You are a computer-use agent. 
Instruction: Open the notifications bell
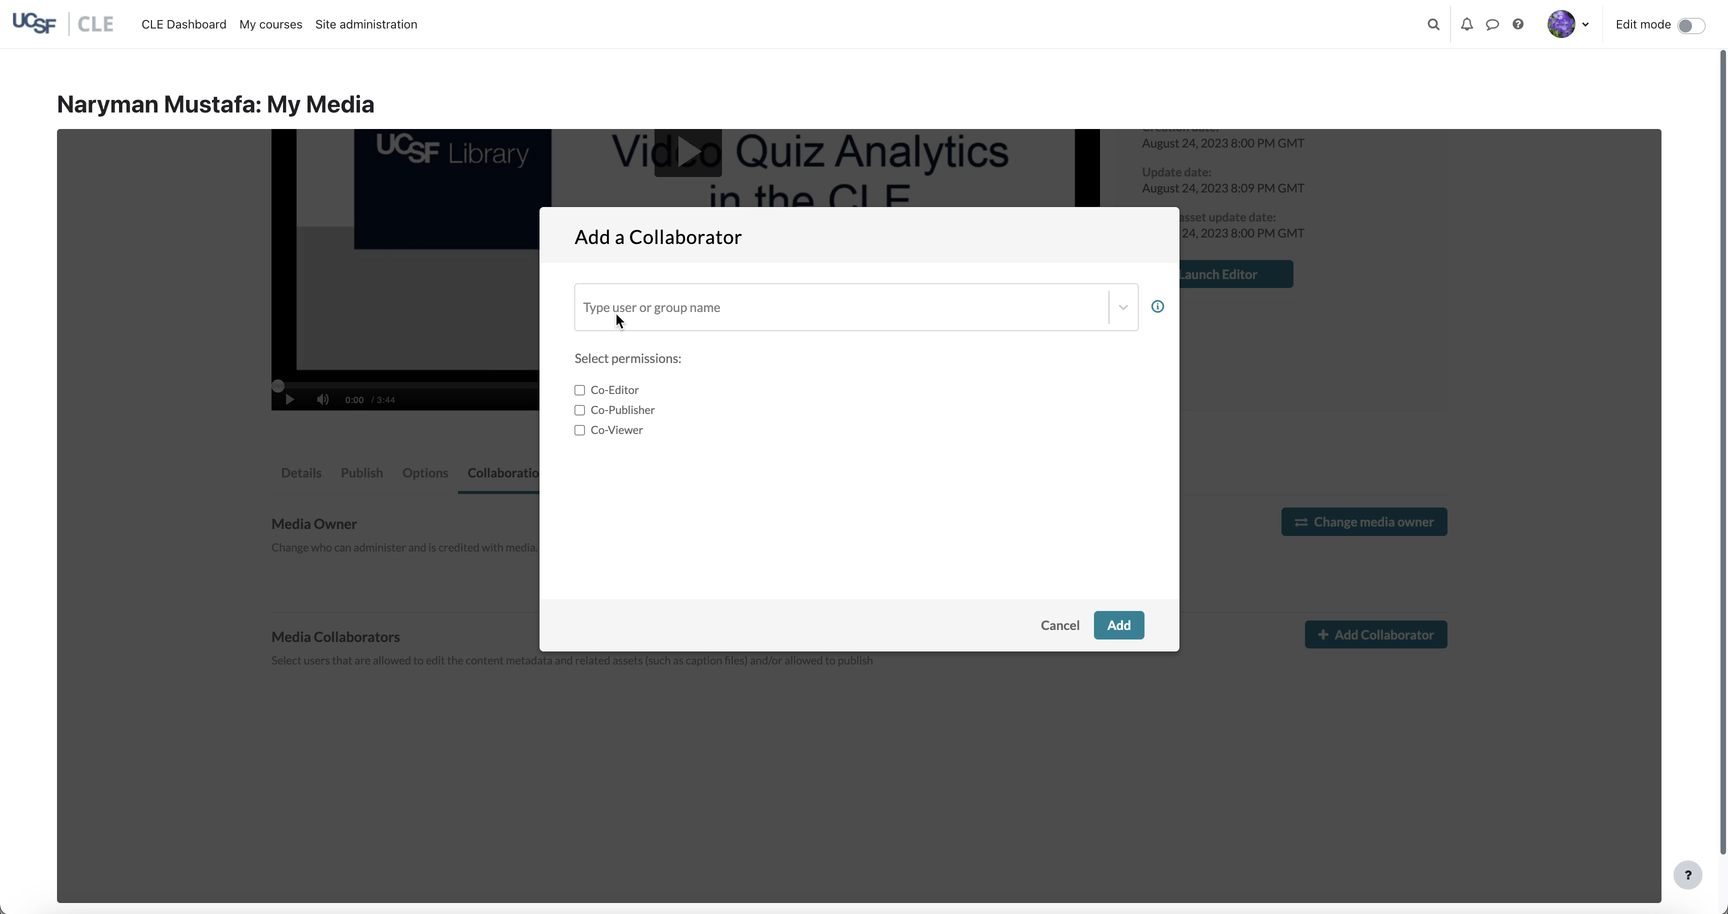[1466, 25]
